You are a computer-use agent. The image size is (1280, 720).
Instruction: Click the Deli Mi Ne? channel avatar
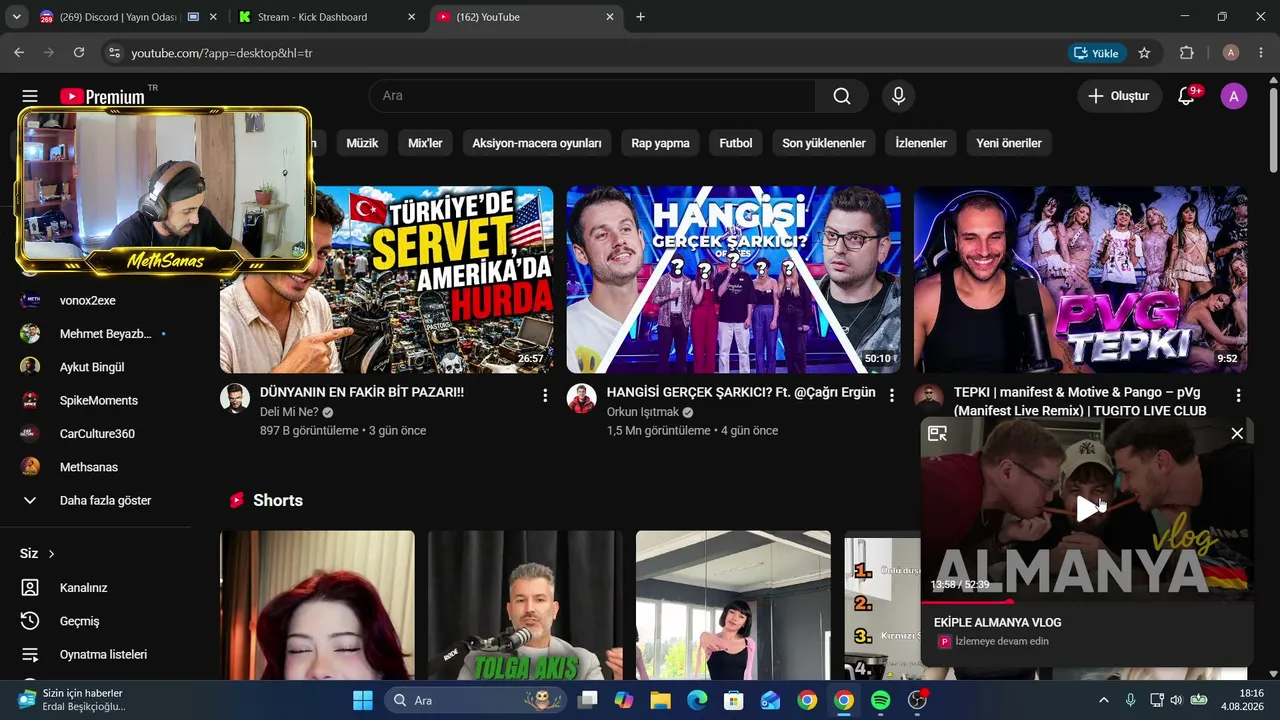pos(235,398)
